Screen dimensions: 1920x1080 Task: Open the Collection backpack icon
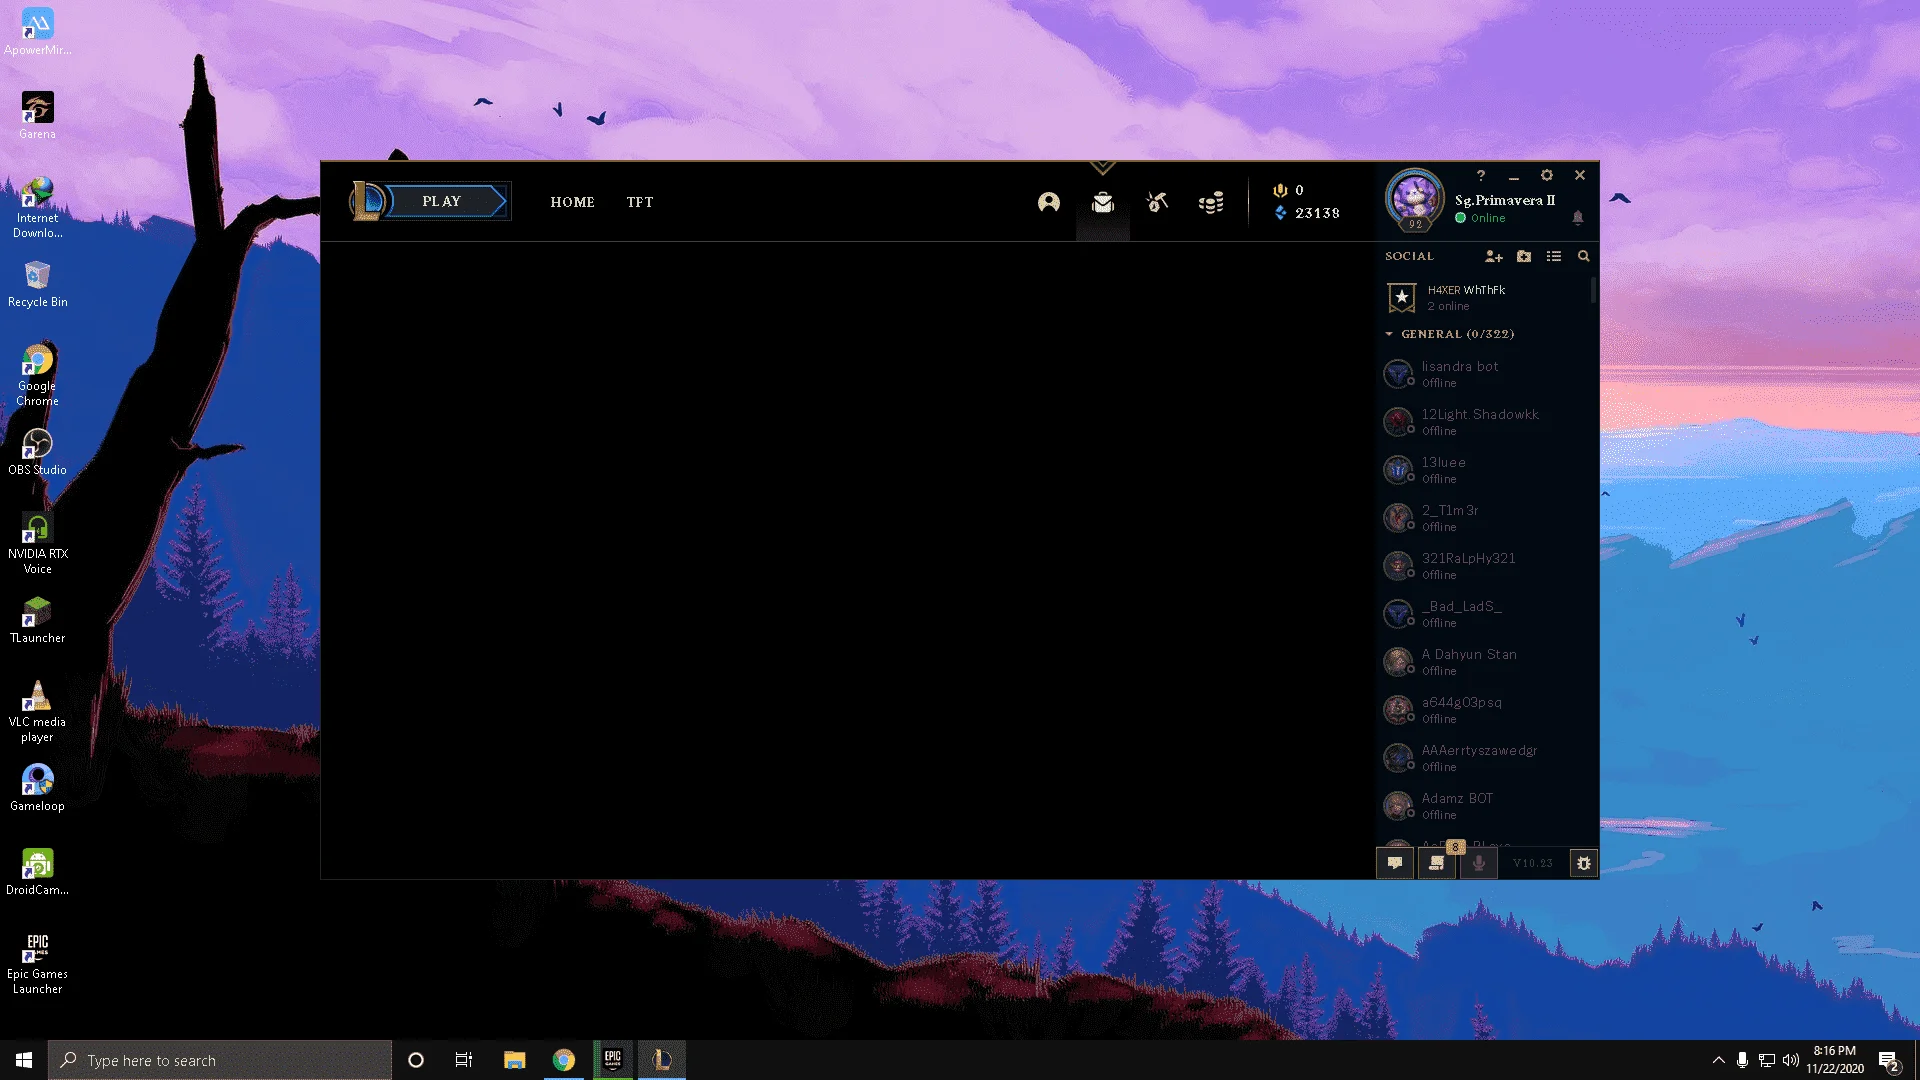point(1103,202)
